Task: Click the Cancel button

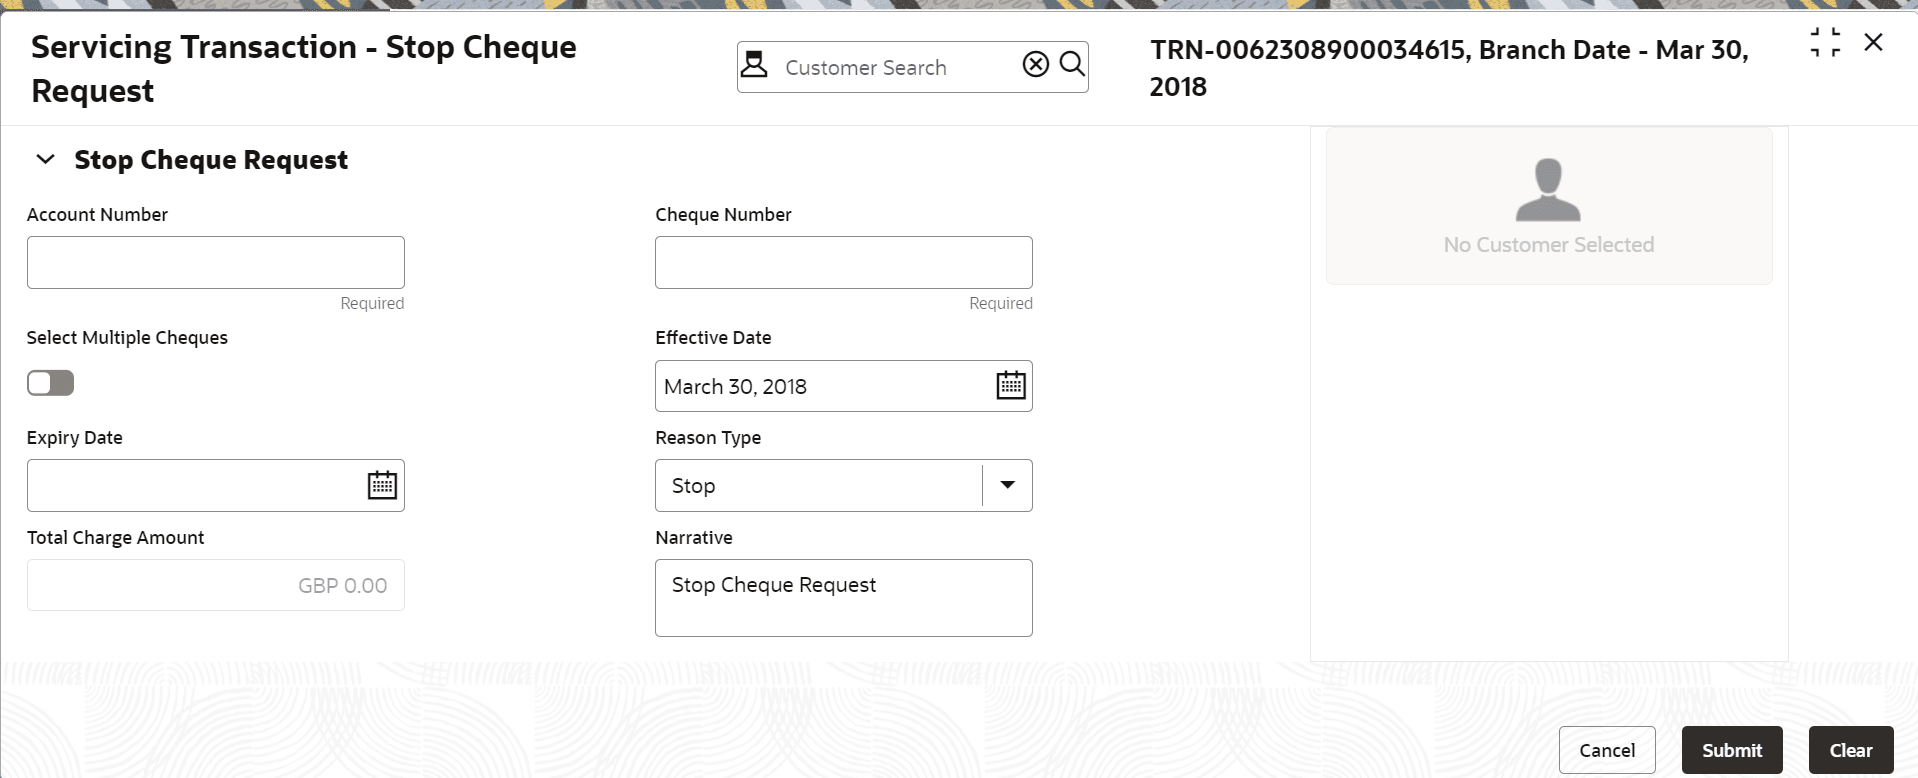Action: (x=1607, y=750)
